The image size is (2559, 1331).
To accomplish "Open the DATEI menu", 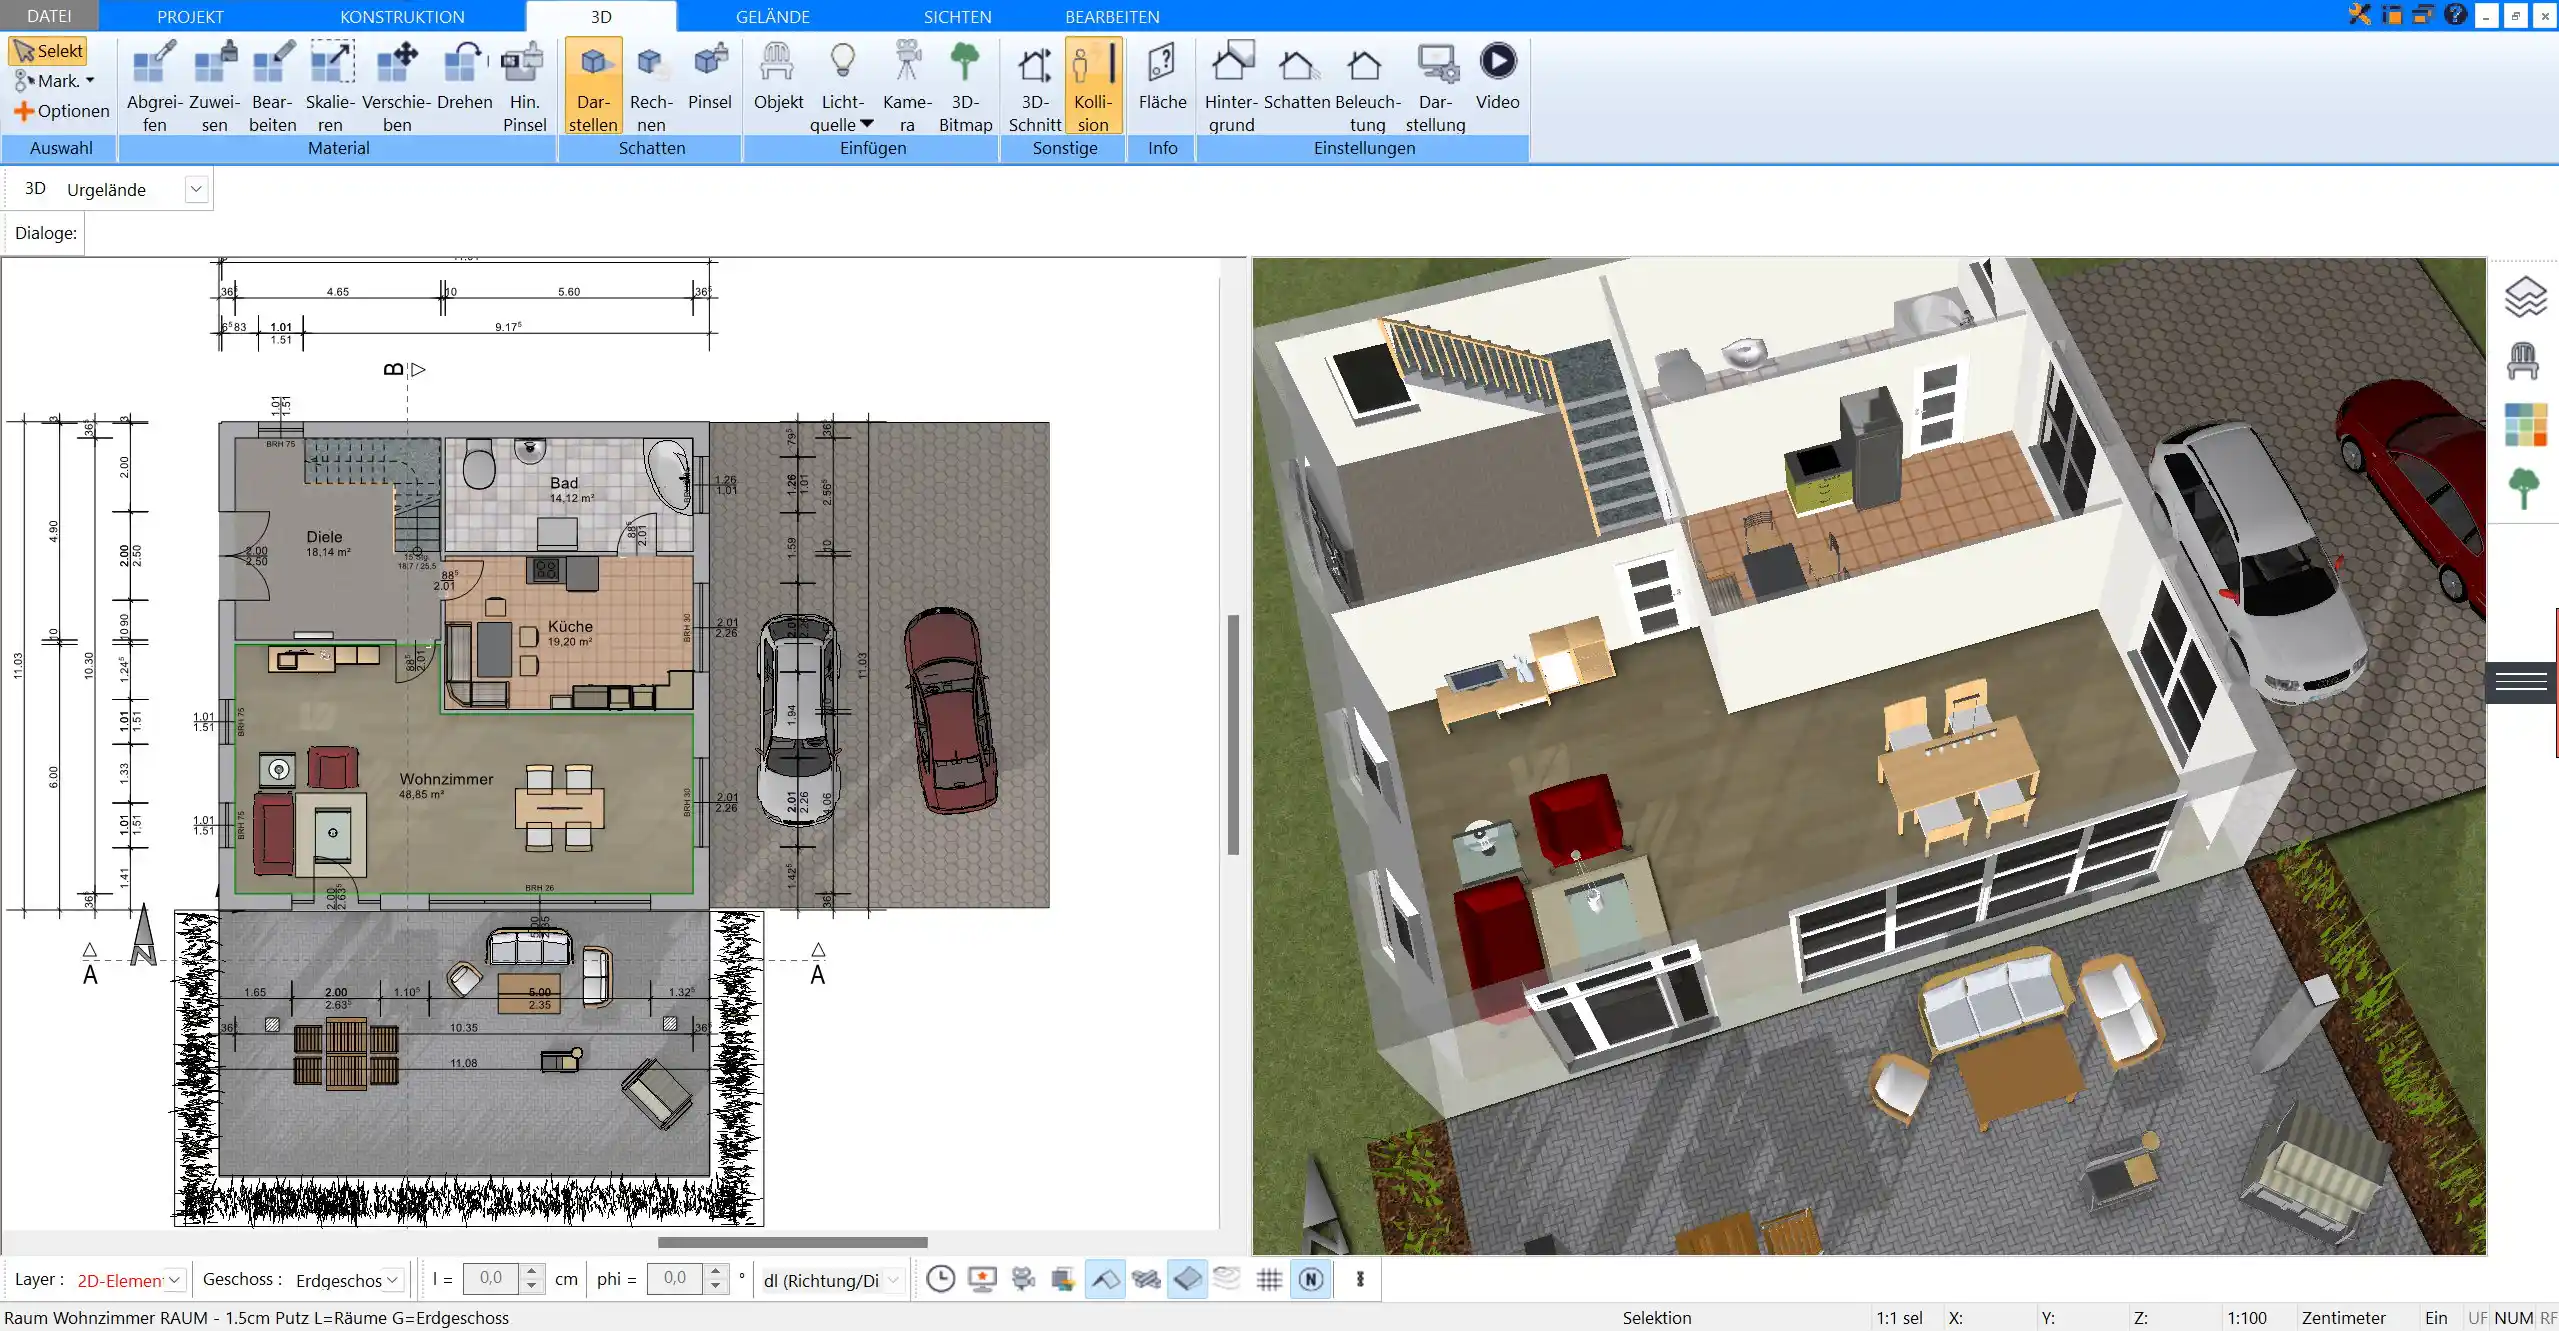I will (49, 16).
